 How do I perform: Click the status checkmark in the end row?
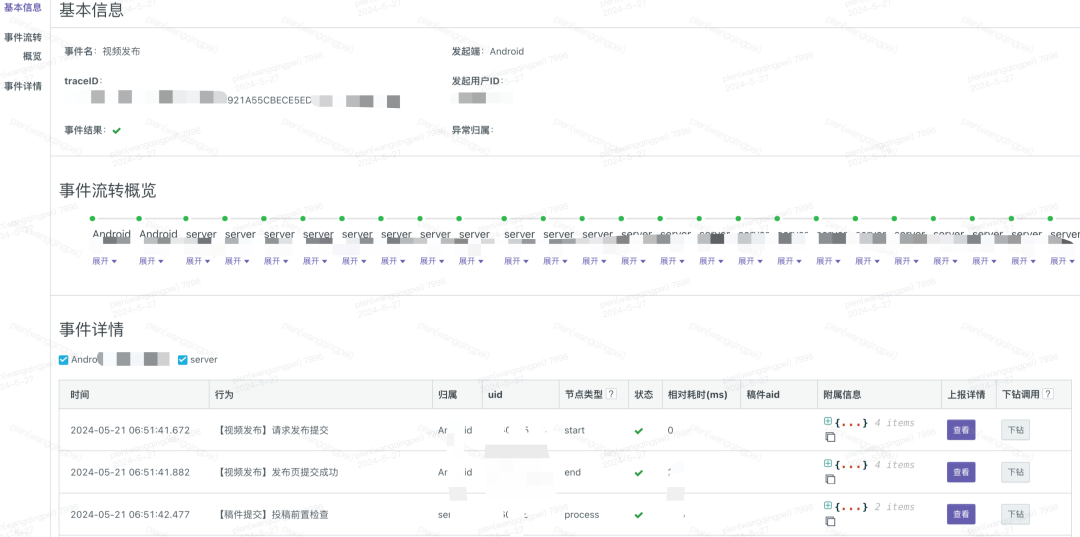(x=638, y=473)
